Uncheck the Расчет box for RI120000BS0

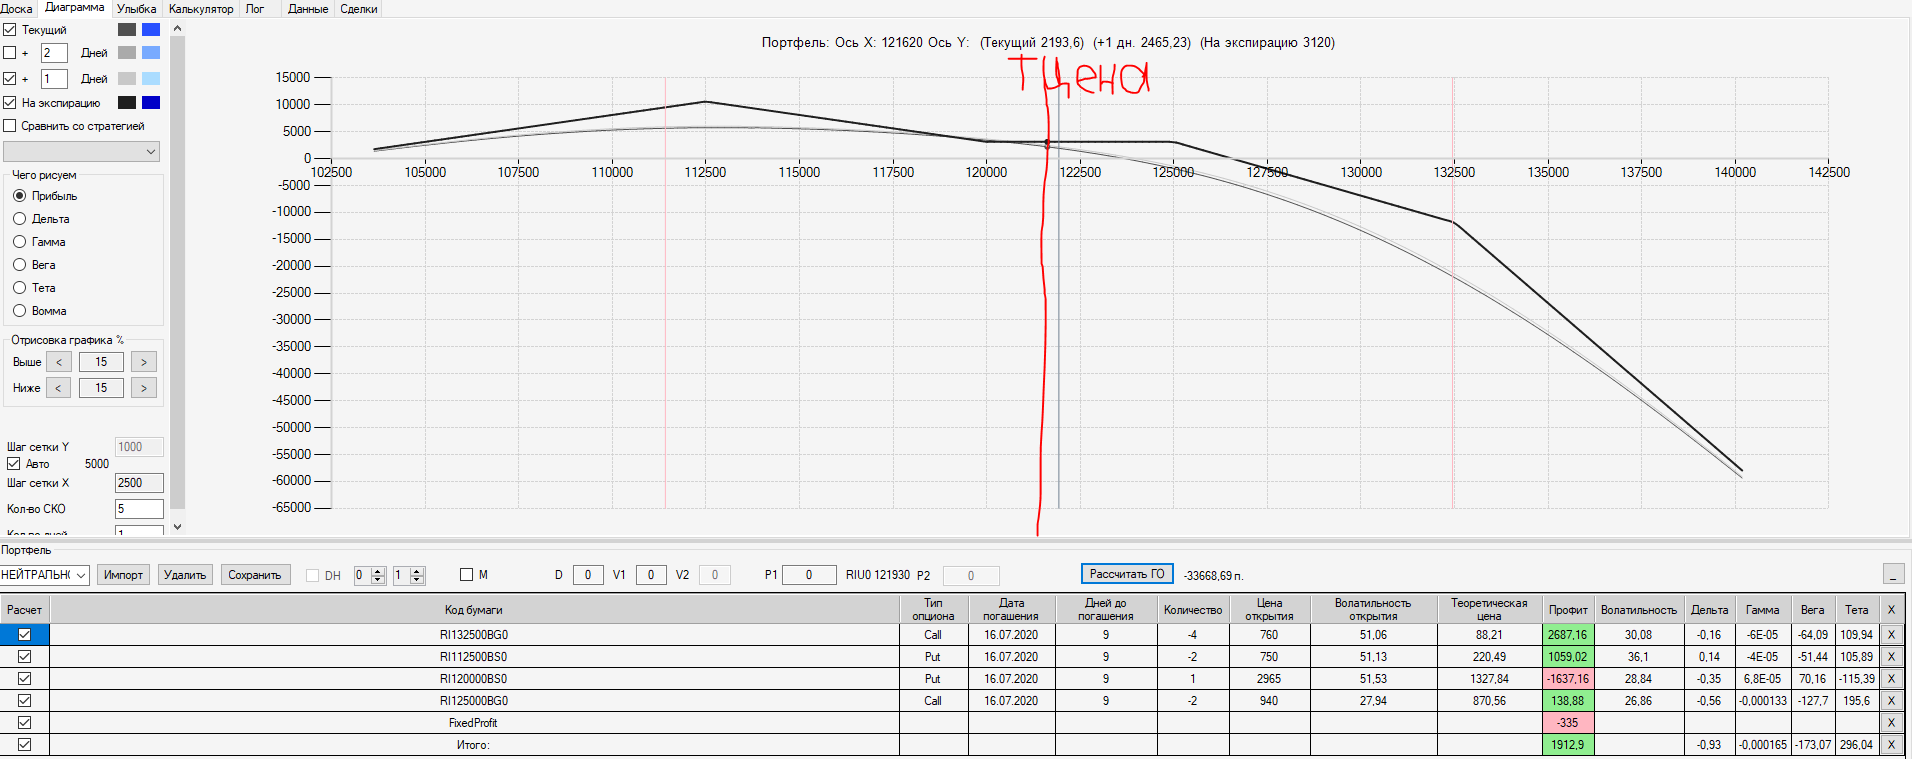point(25,679)
